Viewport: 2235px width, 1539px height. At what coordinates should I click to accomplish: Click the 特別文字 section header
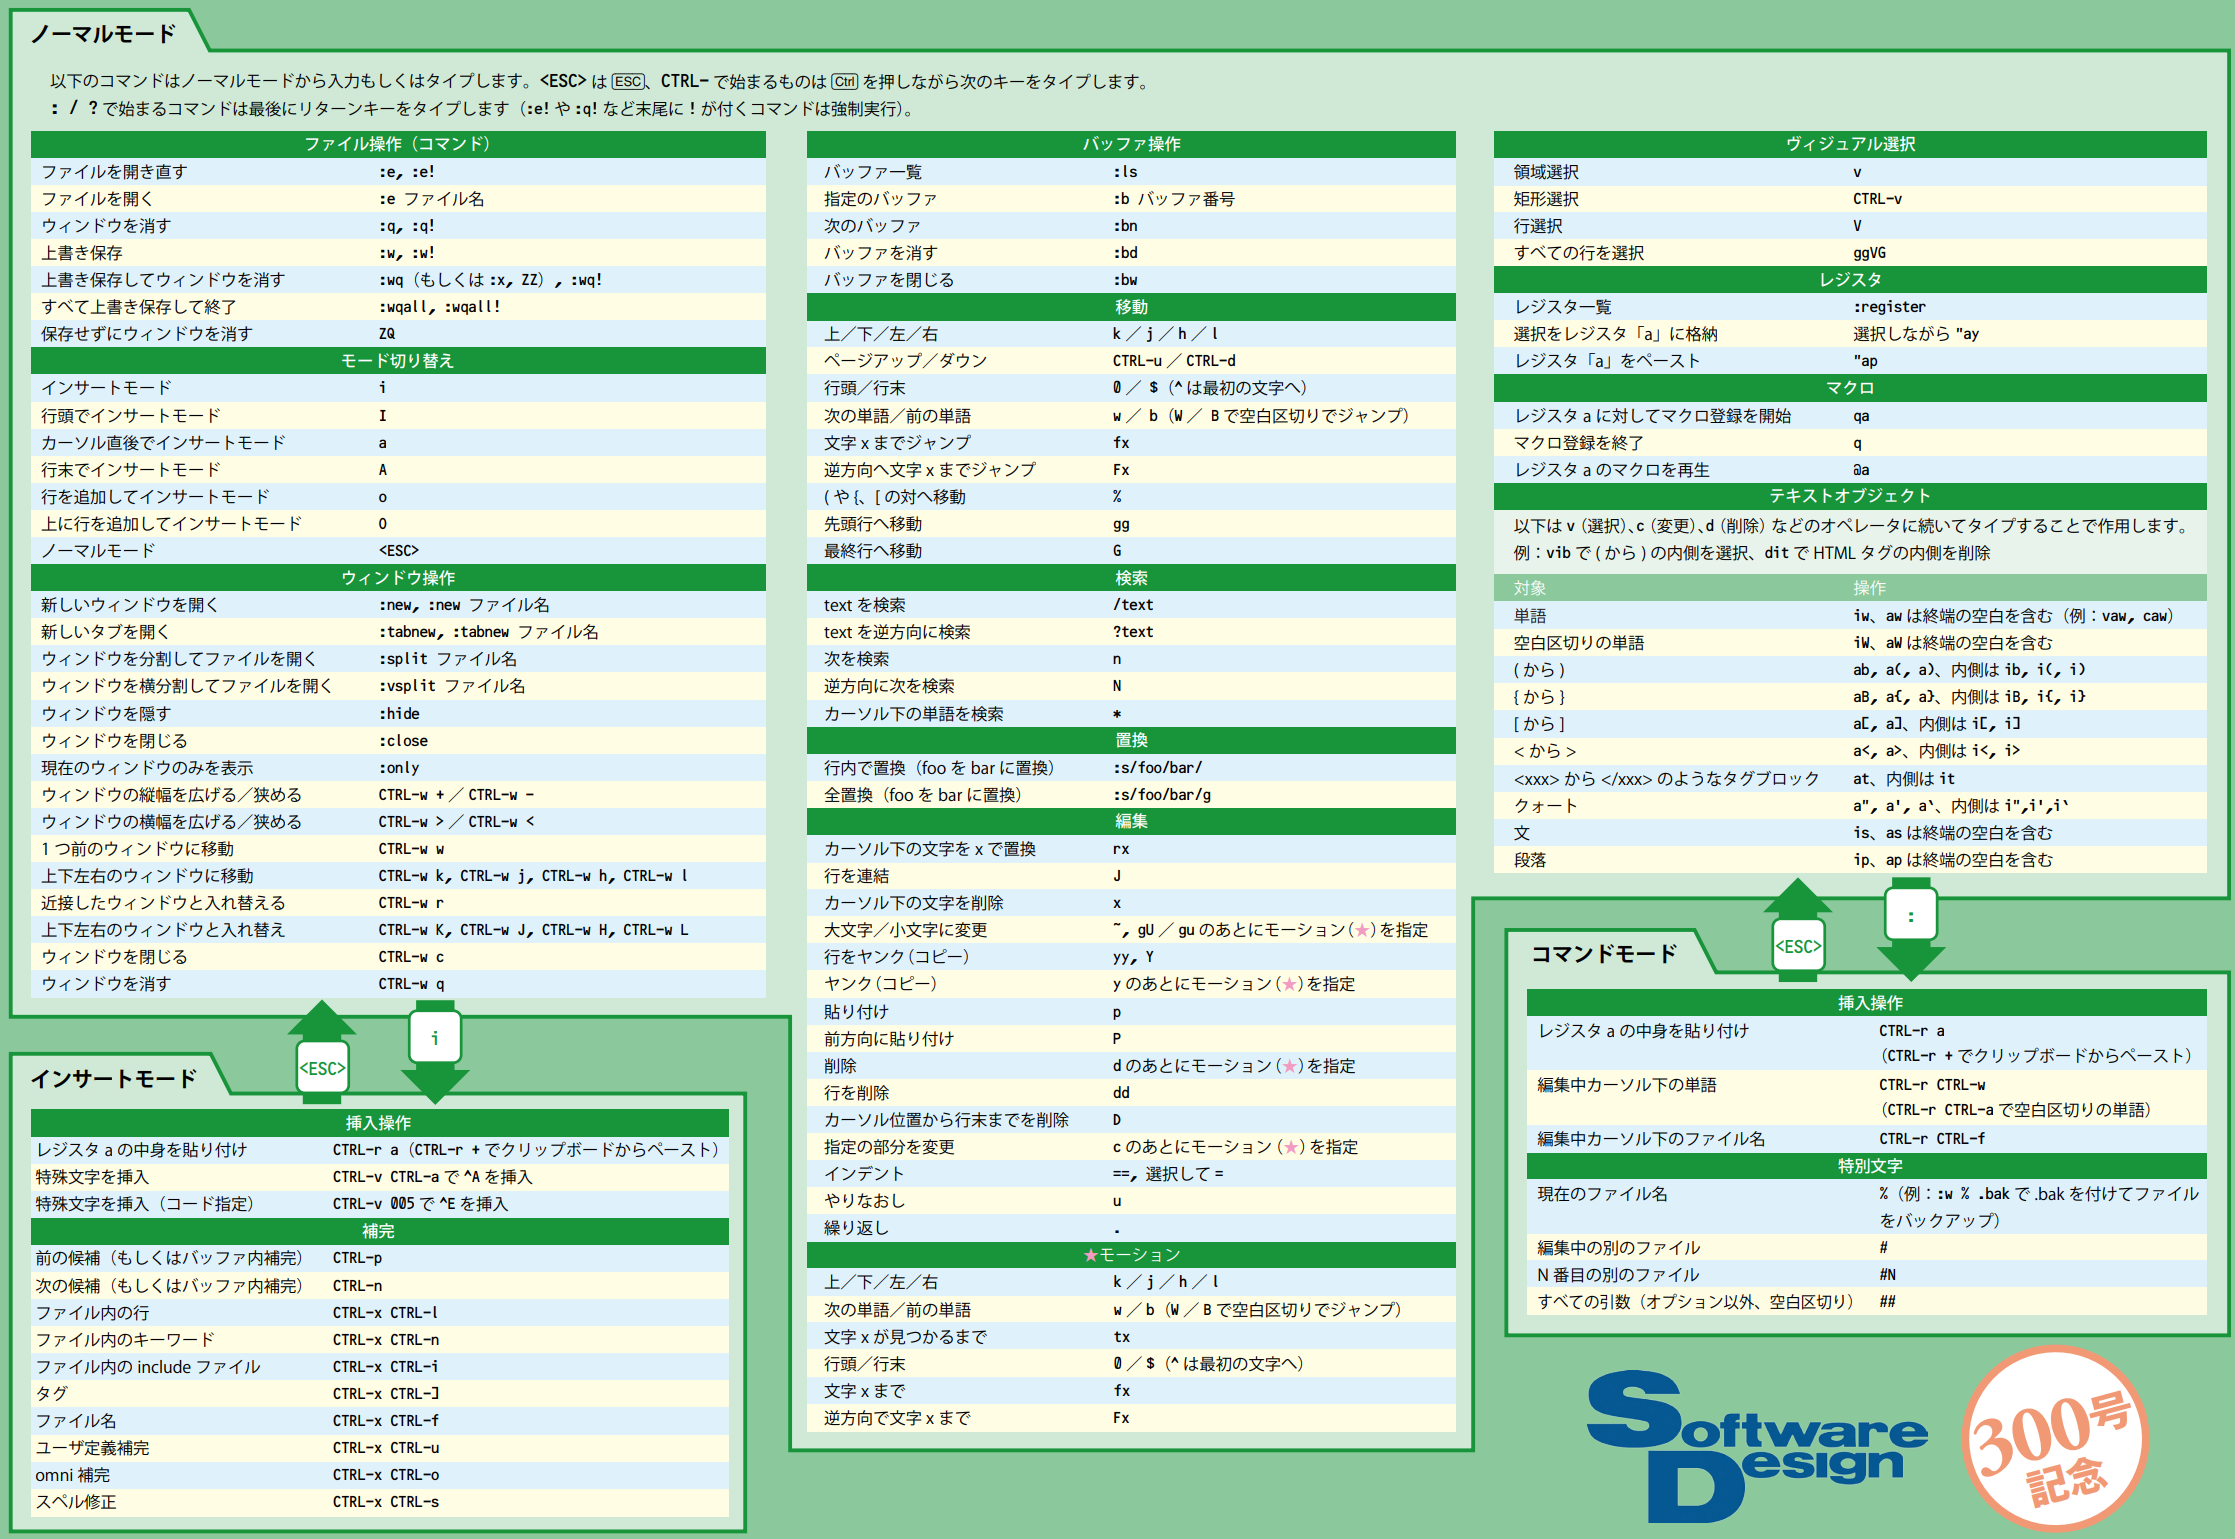tap(1869, 1166)
